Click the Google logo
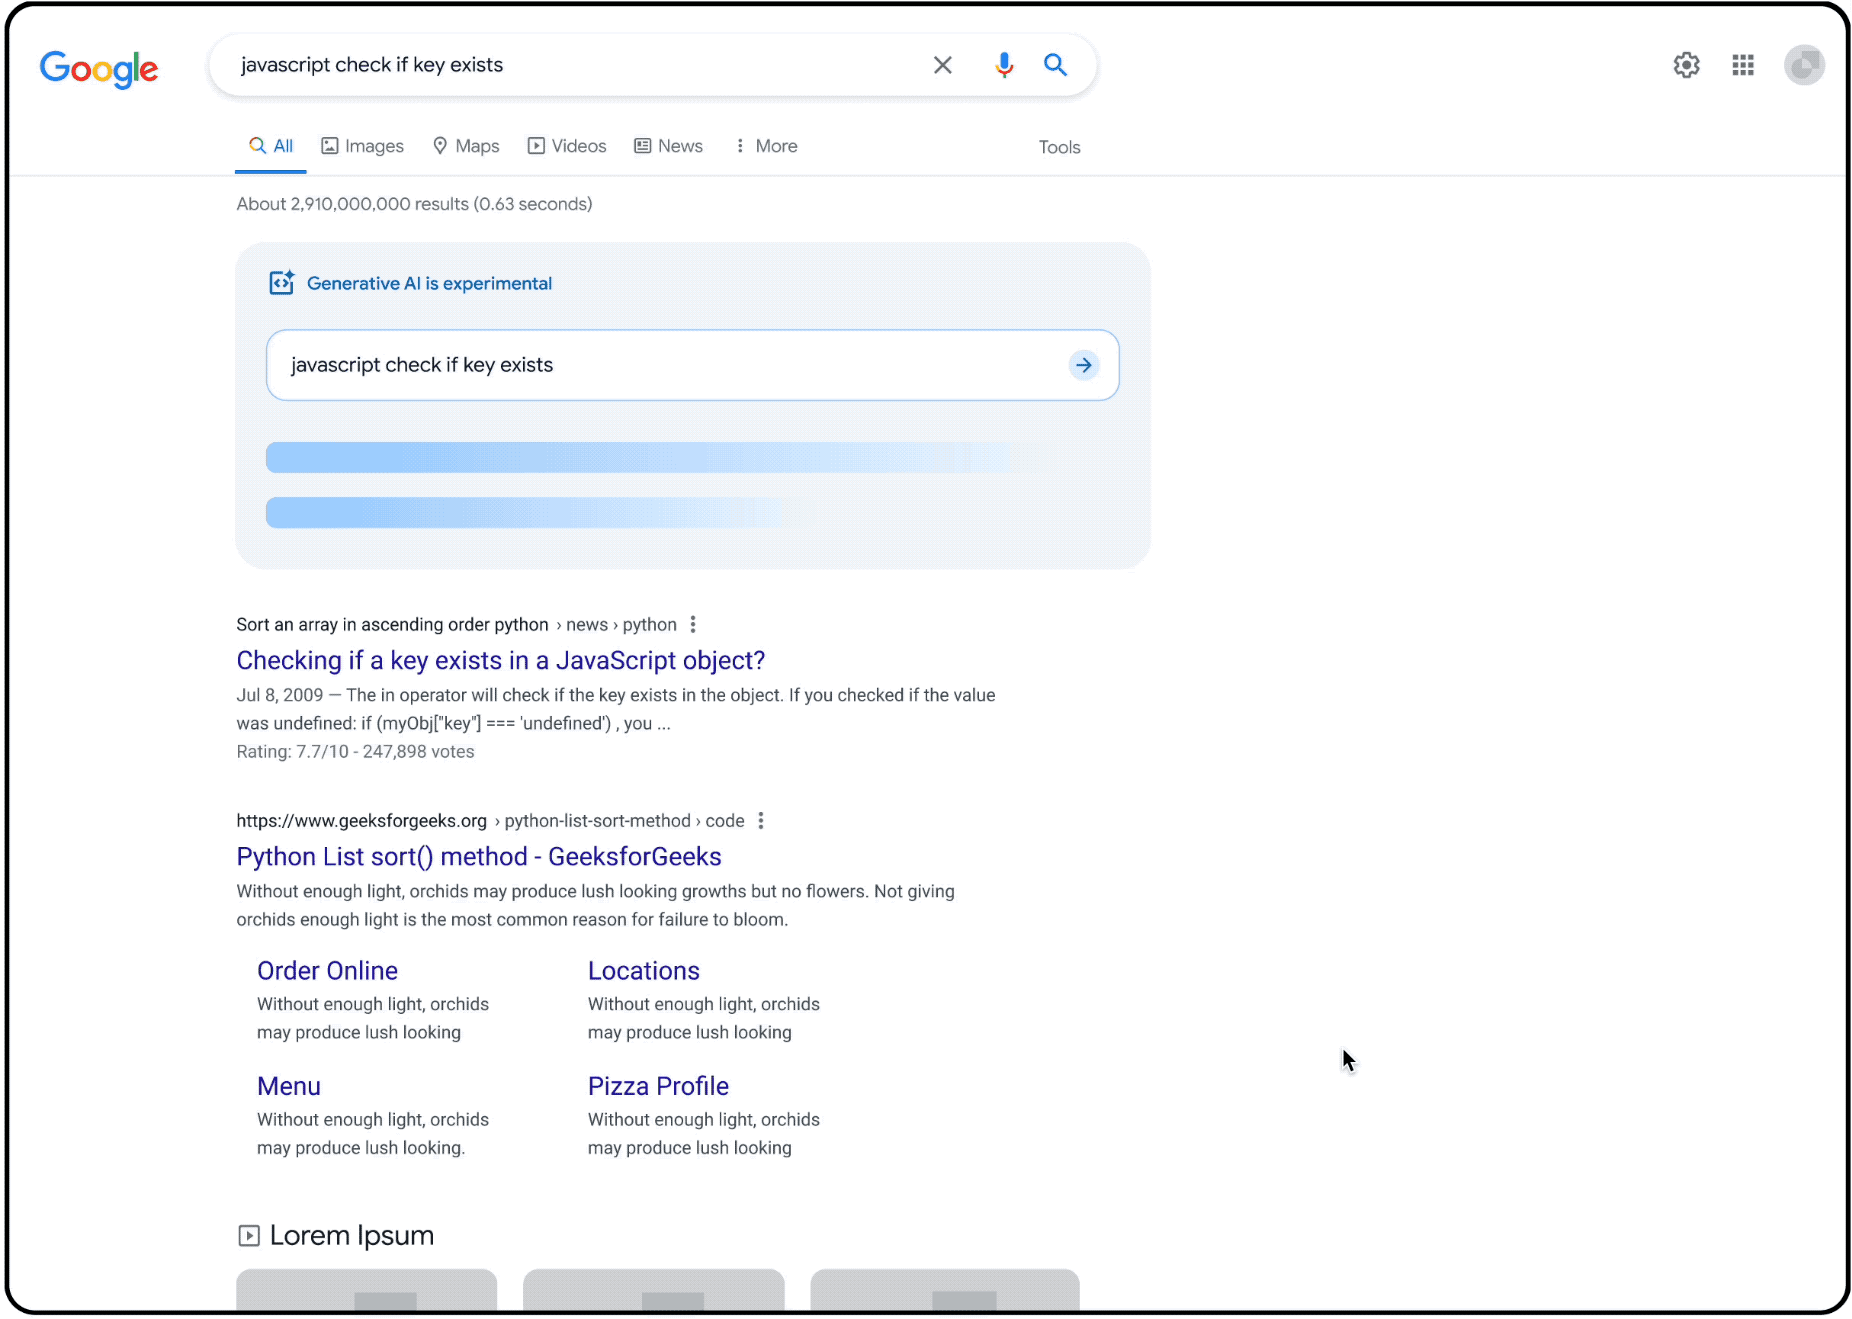1852x1319 pixels. point(98,68)
